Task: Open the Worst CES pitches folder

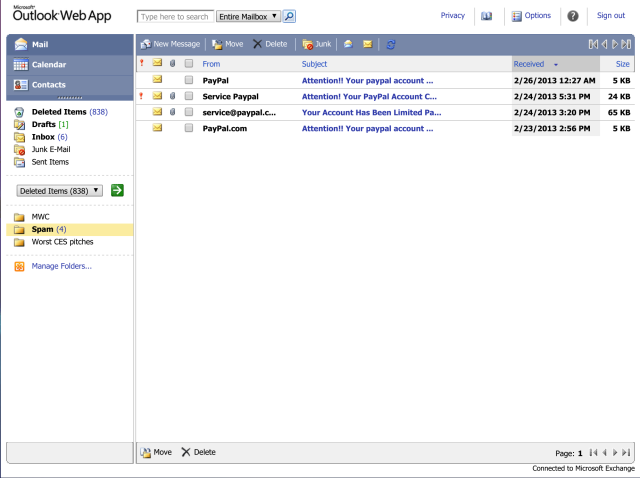Action: (x=62, y=242)
